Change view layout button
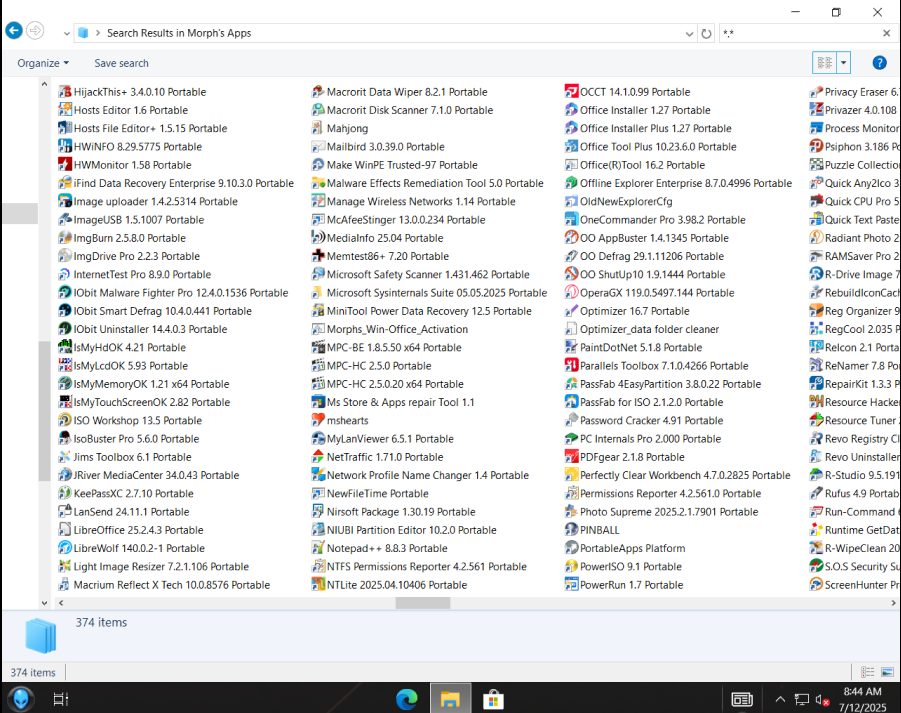The width and height of the screenshot is (901, 713). click(x=825, y=63)
